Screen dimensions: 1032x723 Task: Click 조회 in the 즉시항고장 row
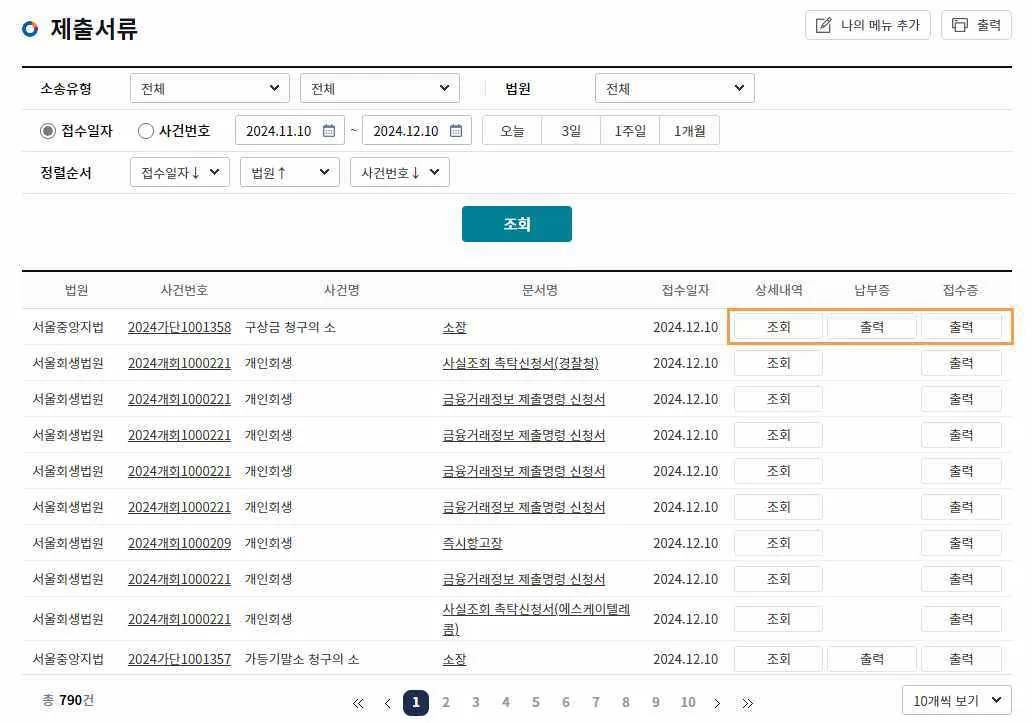[778, 543]
